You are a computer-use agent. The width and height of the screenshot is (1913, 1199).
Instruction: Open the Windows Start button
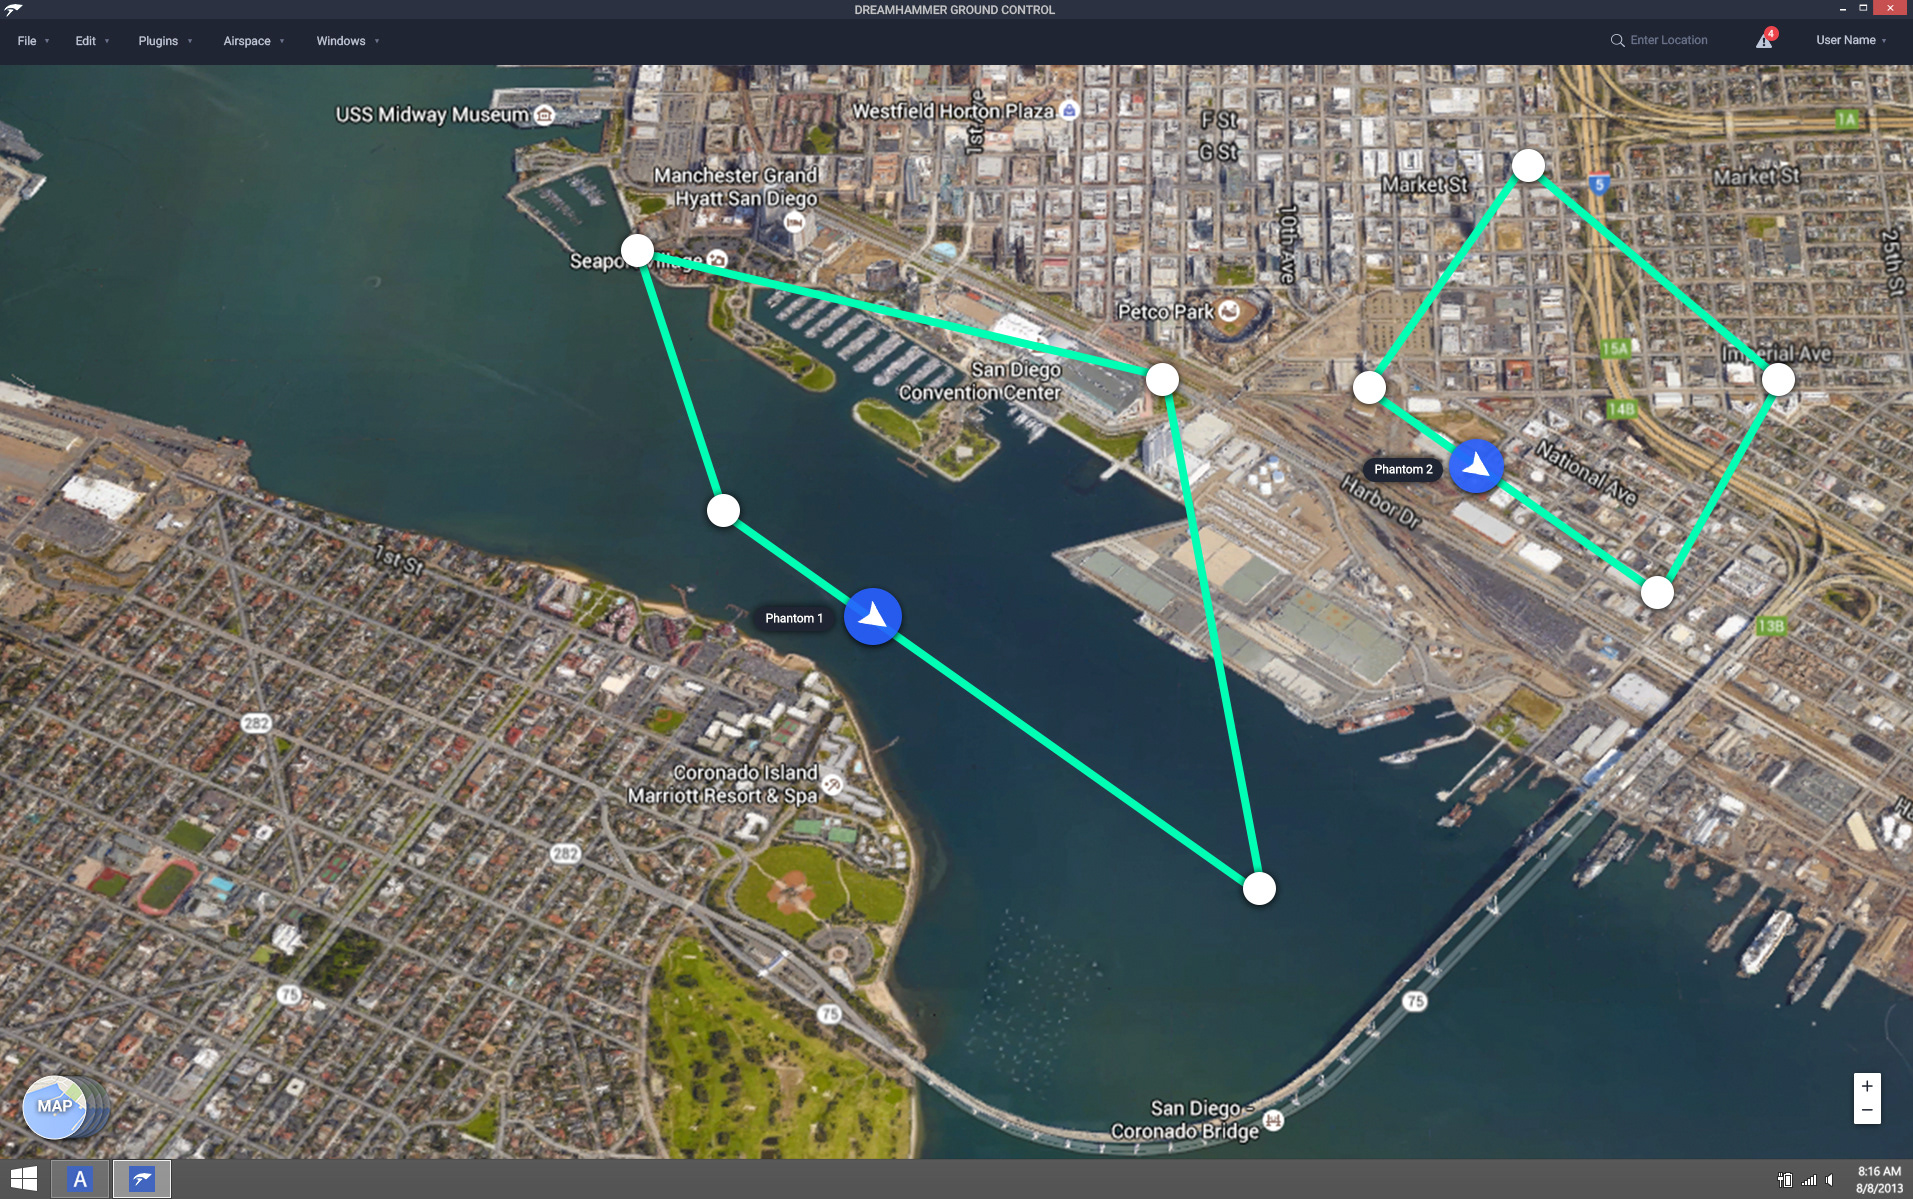(24, 1179)
